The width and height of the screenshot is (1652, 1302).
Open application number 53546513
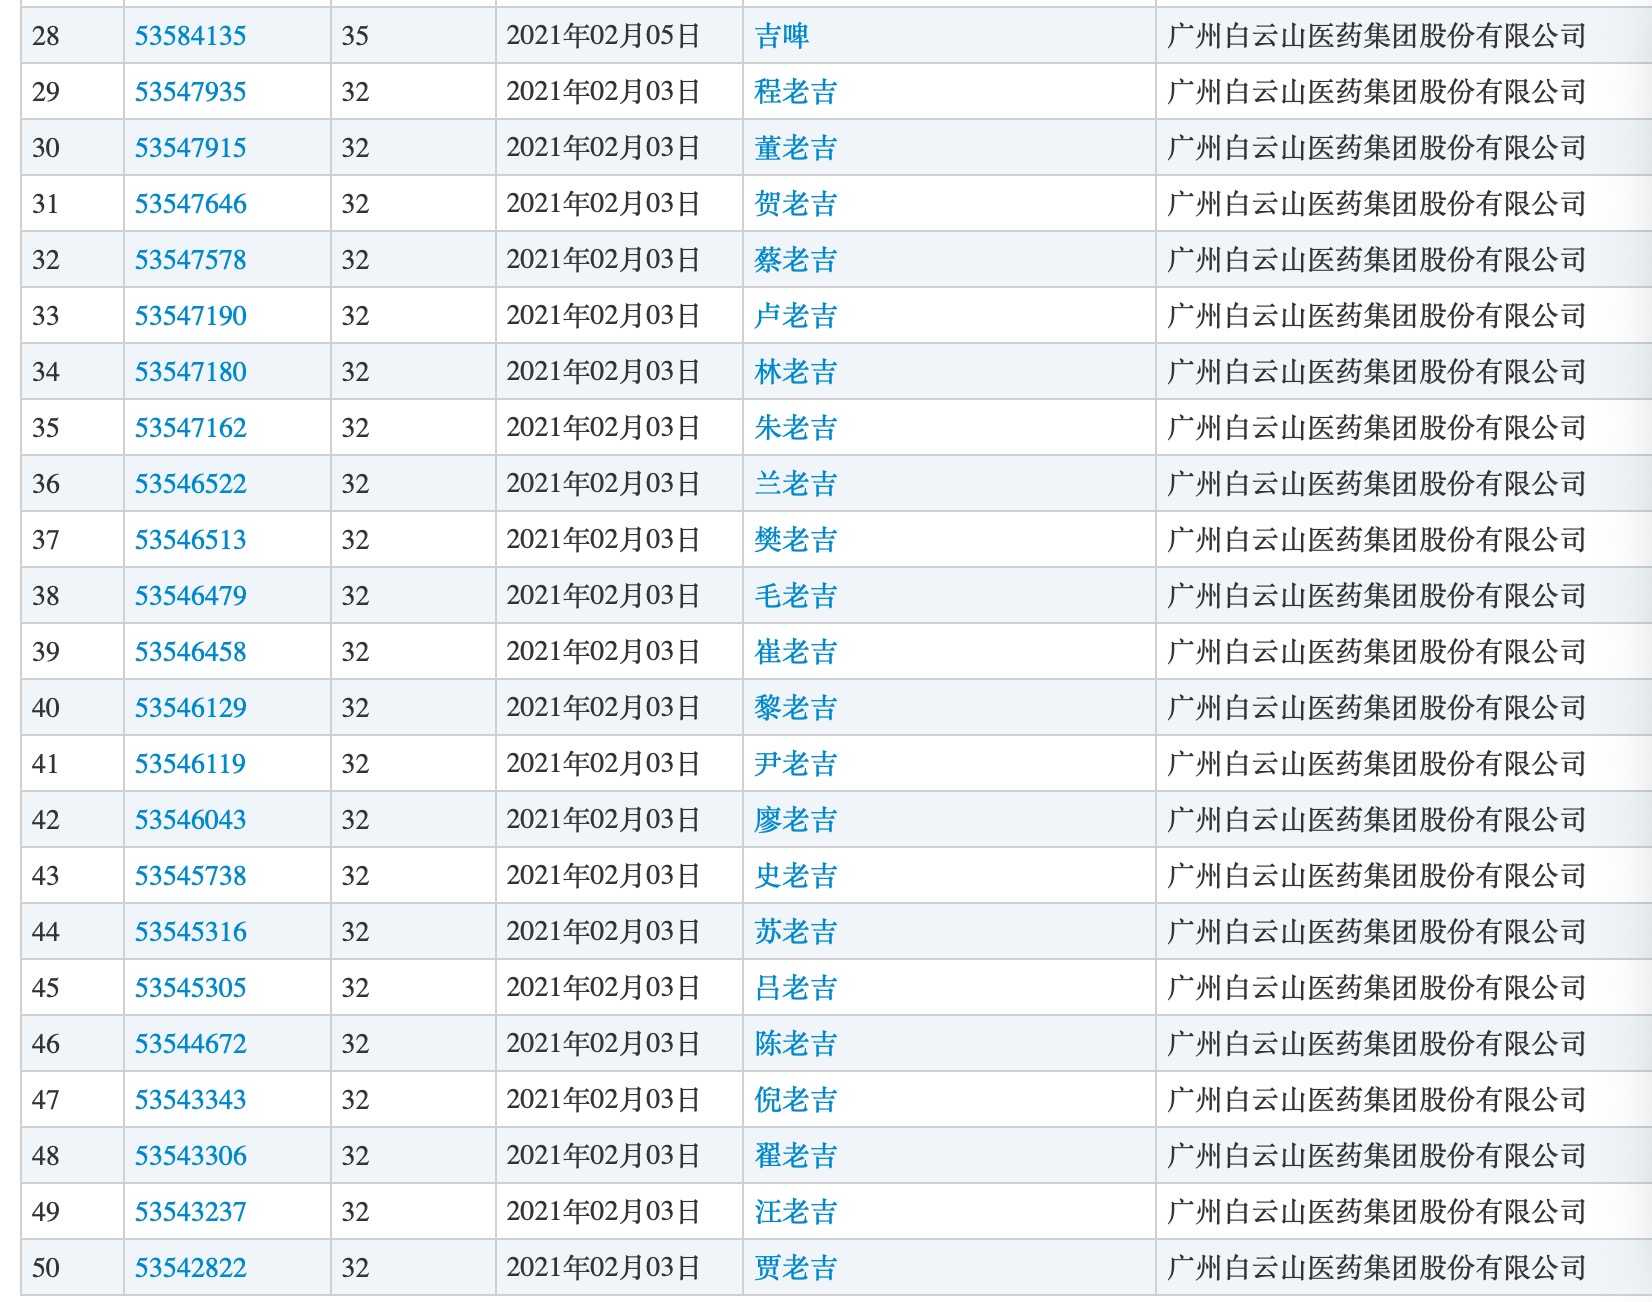pyautogui.click(x=190, y=540)
